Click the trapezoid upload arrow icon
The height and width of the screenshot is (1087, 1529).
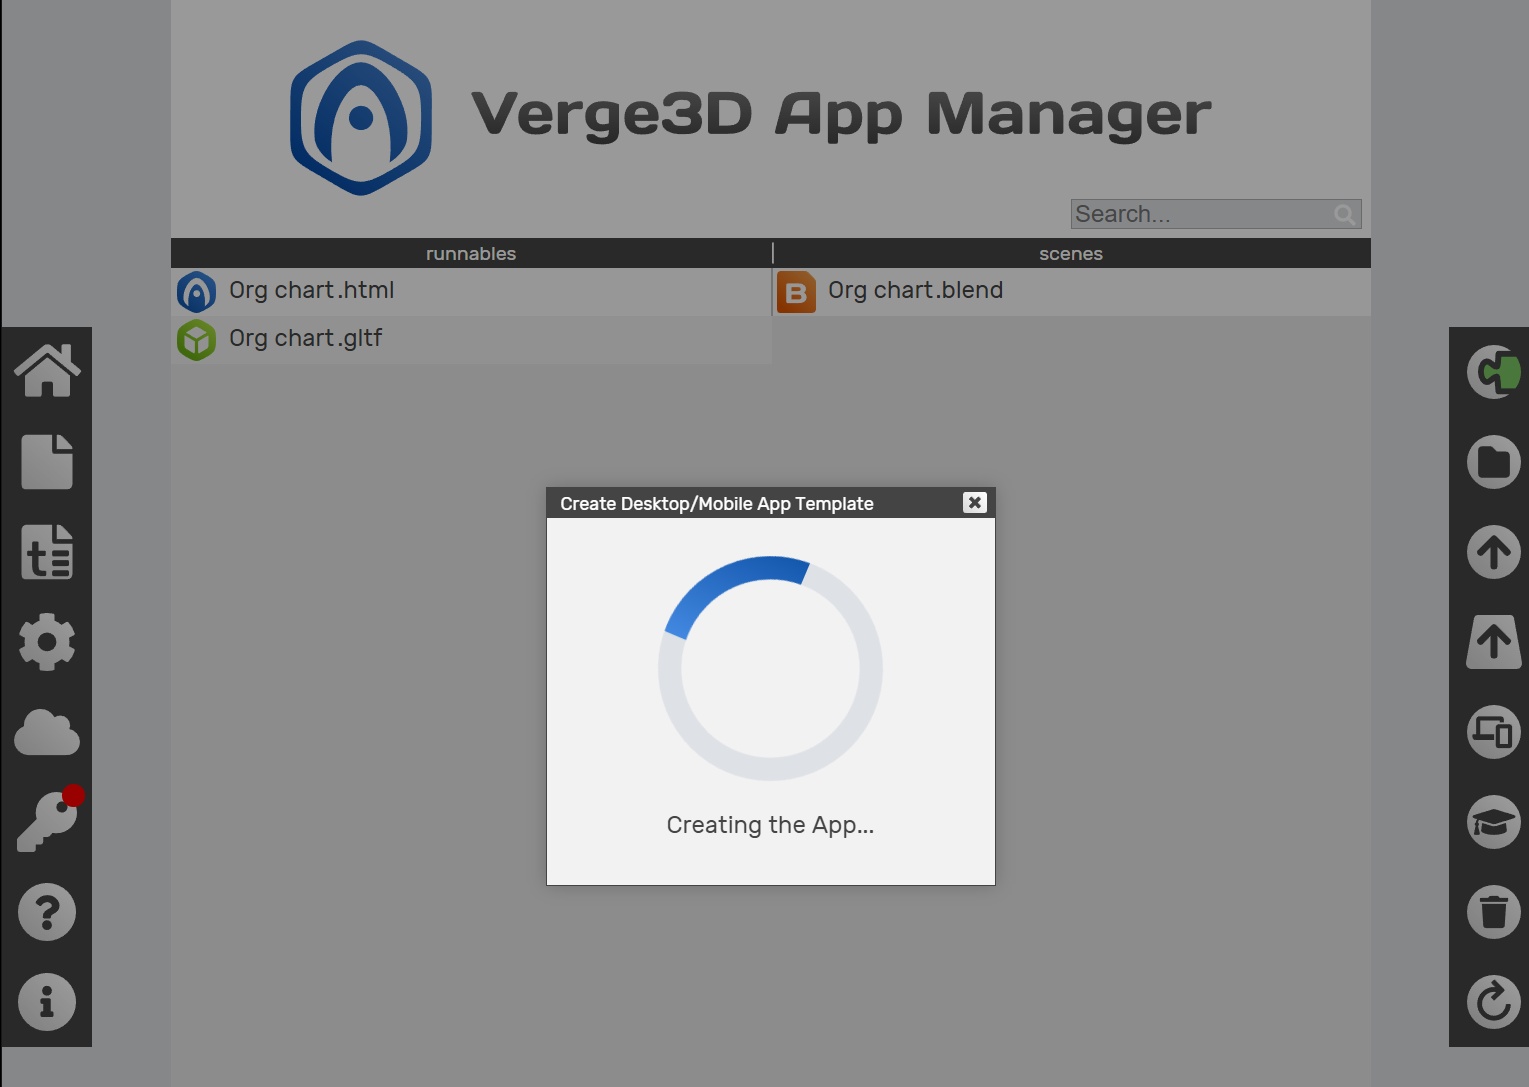[1494, 641]
